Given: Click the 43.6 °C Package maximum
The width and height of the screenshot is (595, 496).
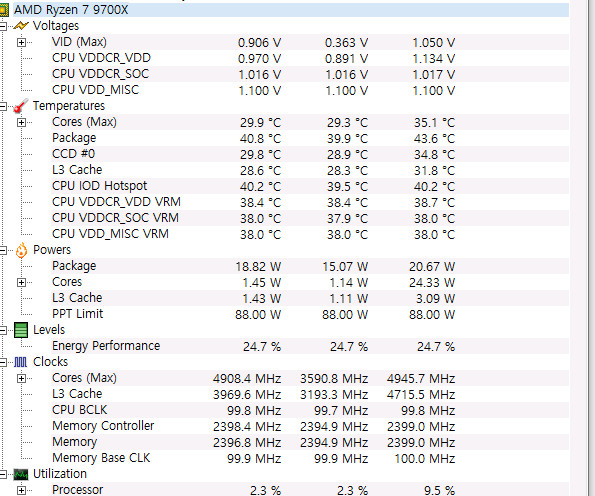Looking at the screenshot, I should 434,139.
